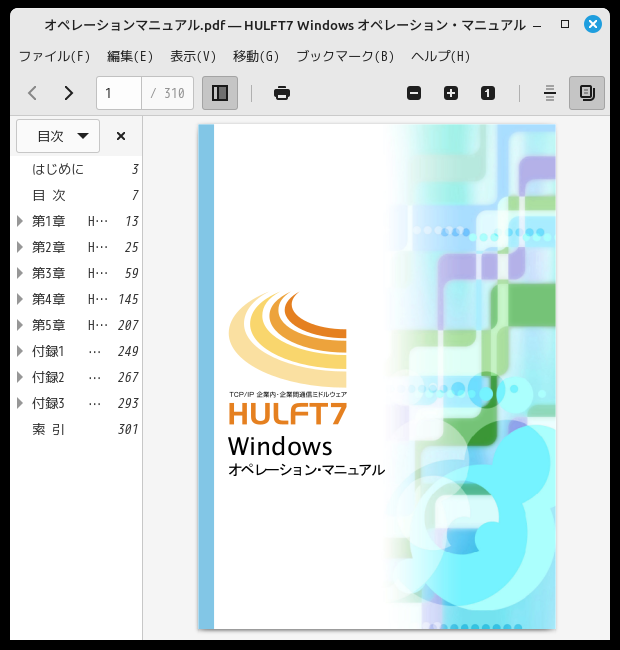
Task: Reset zoom to original size icon
Action: [x=488, y=93]
